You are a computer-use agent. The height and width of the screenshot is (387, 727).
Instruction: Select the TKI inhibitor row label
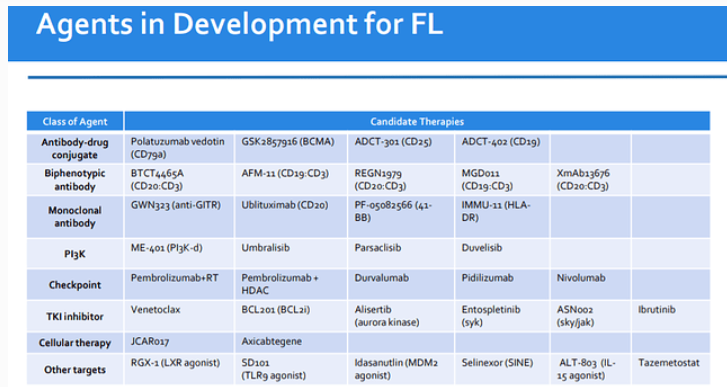click(x=75, y=316)
